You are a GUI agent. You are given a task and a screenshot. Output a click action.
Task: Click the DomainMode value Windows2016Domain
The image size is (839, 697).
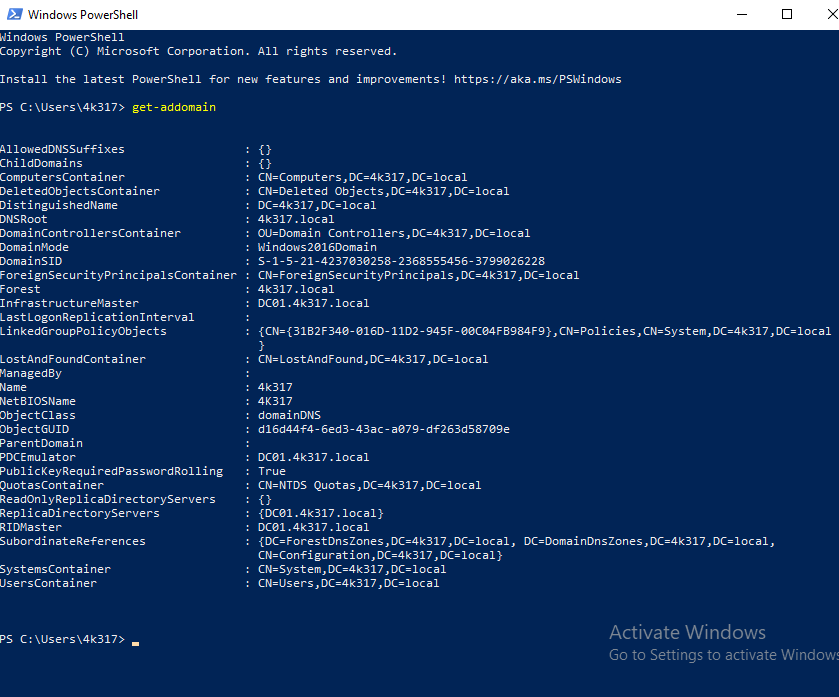coord(317,247)
